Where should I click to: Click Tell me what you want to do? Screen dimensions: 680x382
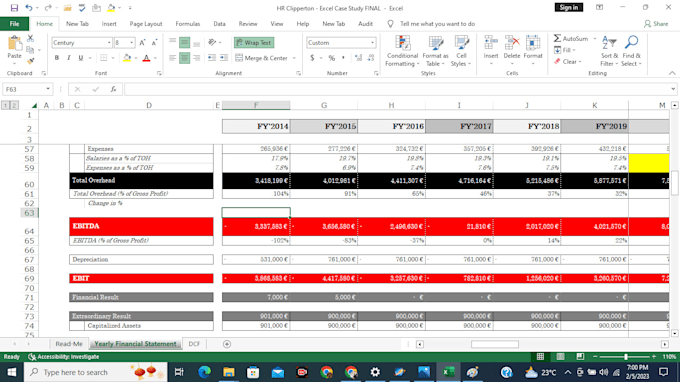pyautogui.click(x=437, y=24)
